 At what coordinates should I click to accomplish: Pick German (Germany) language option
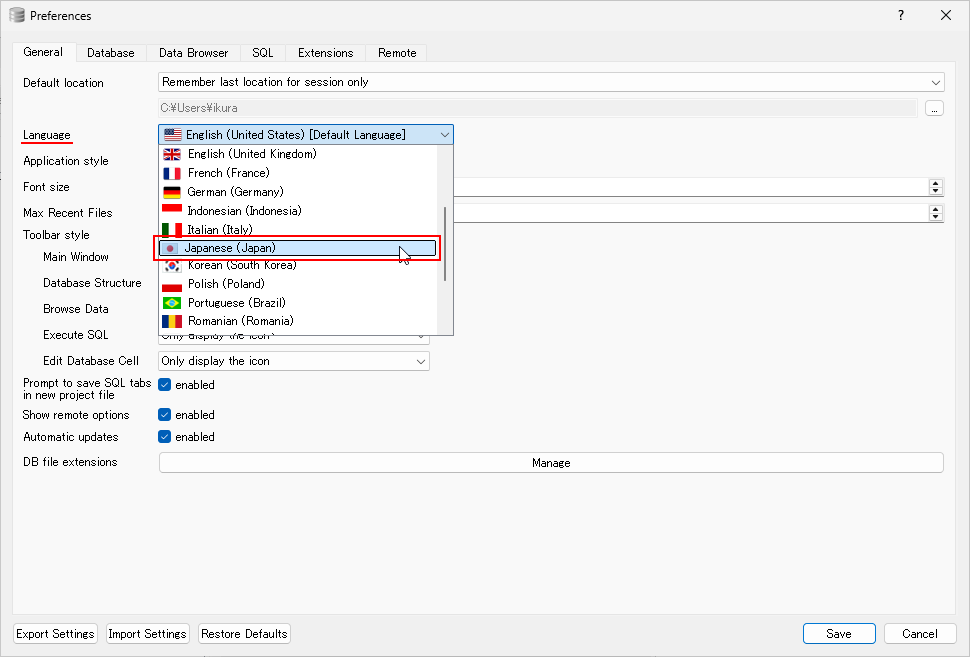(235, 192)
